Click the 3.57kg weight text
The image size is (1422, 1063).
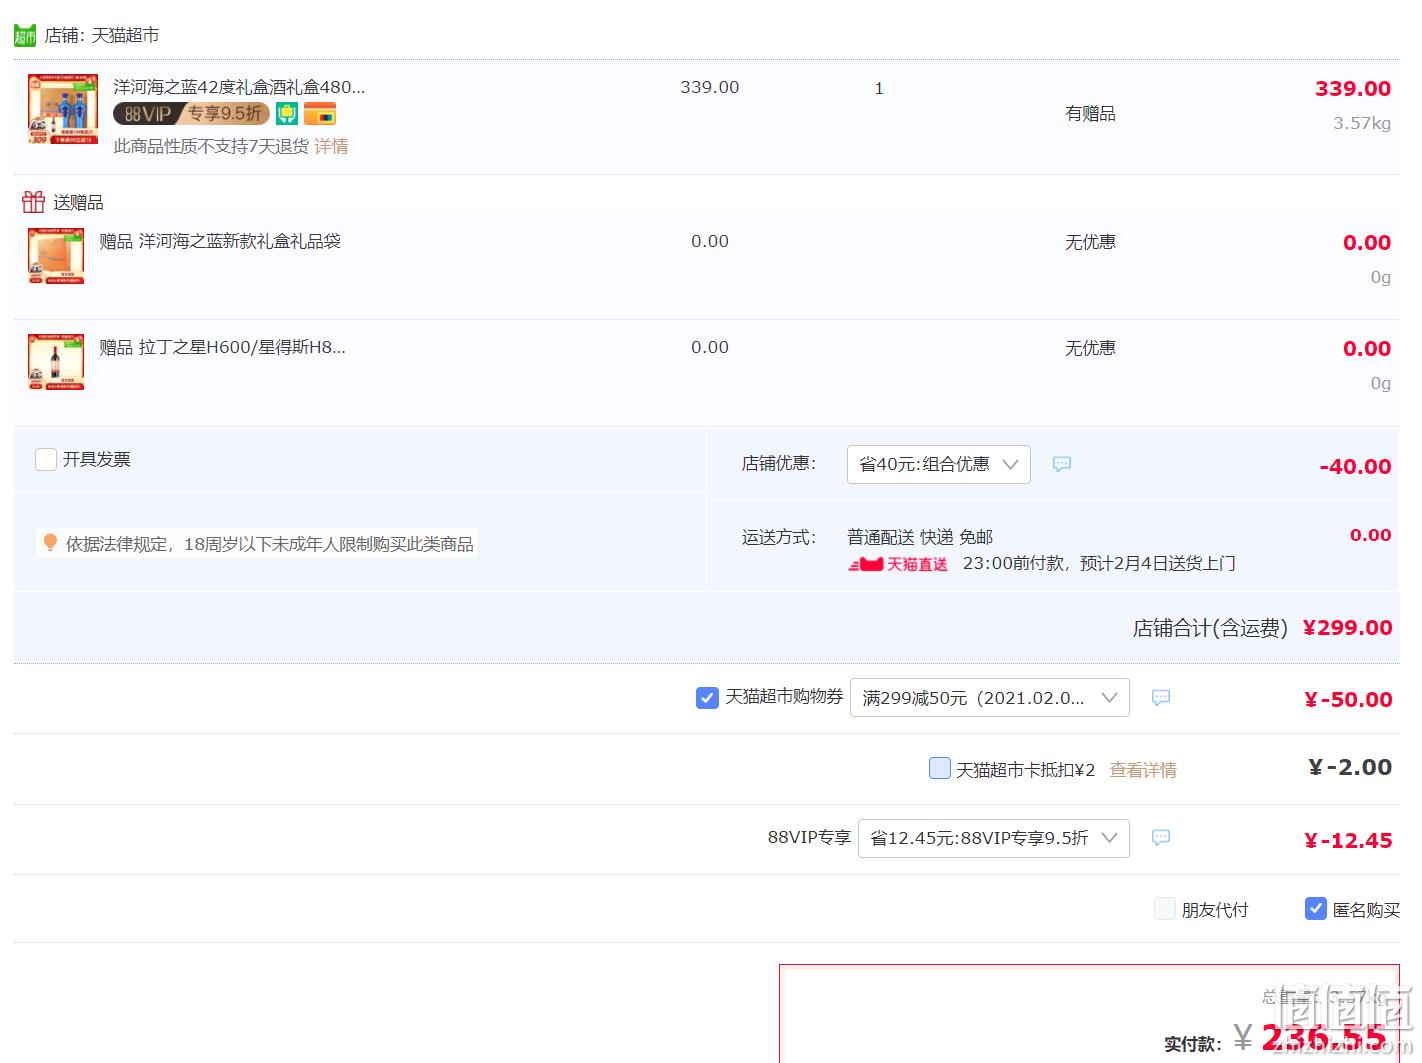coord(1362,124)
